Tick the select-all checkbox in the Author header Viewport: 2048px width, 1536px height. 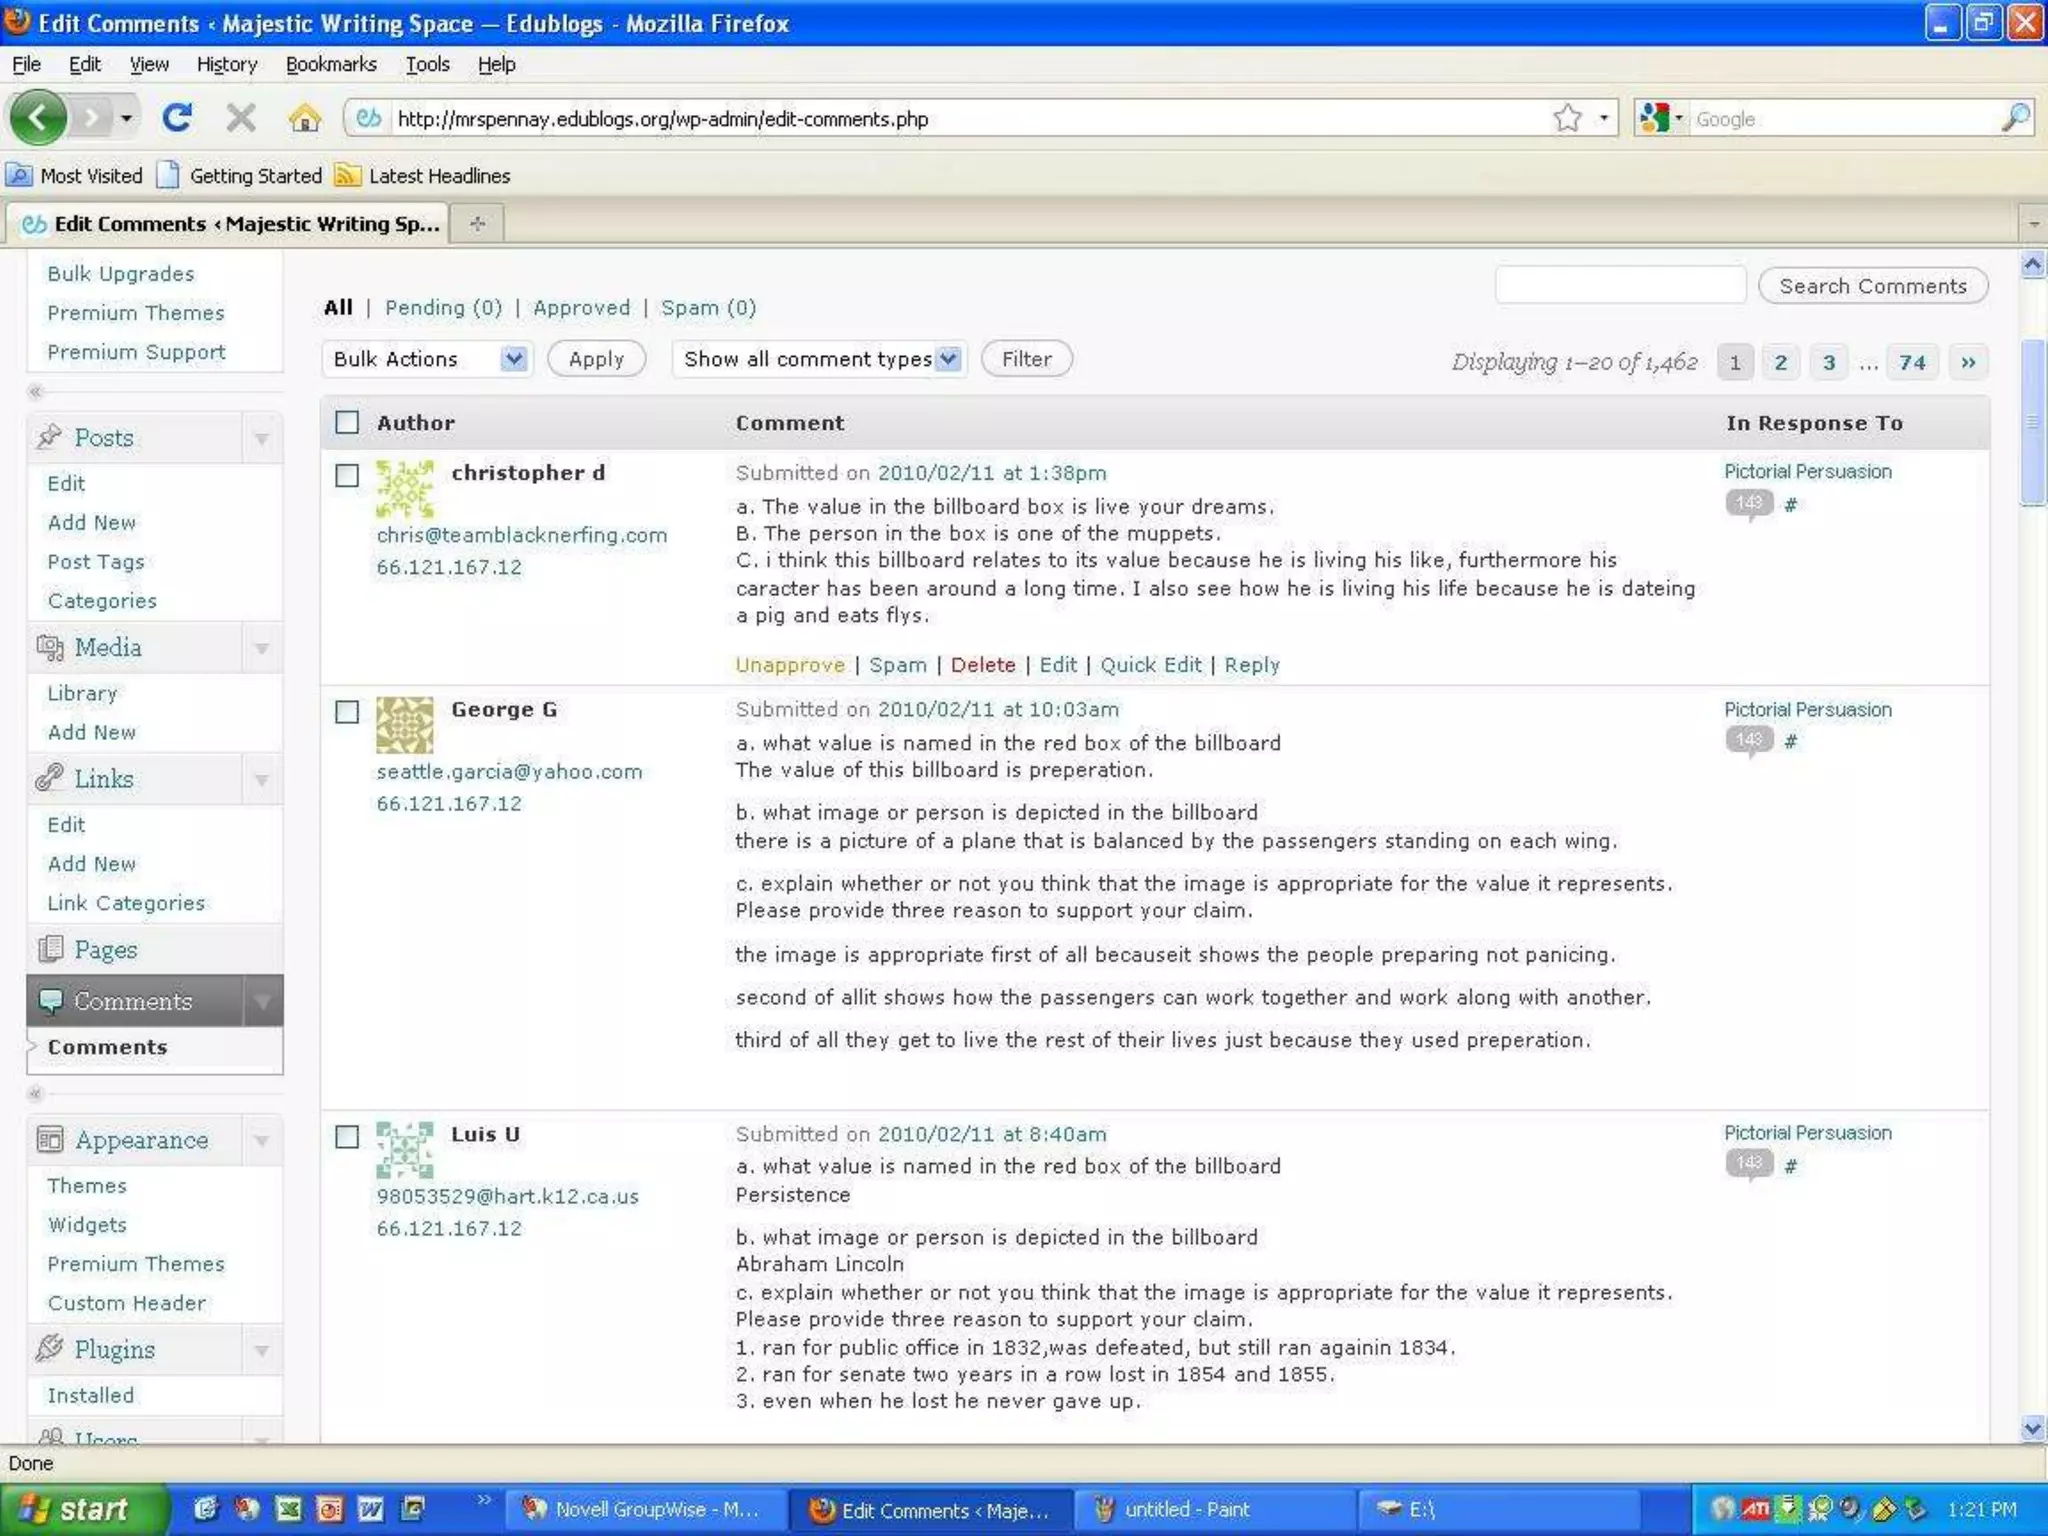point(347,422)
